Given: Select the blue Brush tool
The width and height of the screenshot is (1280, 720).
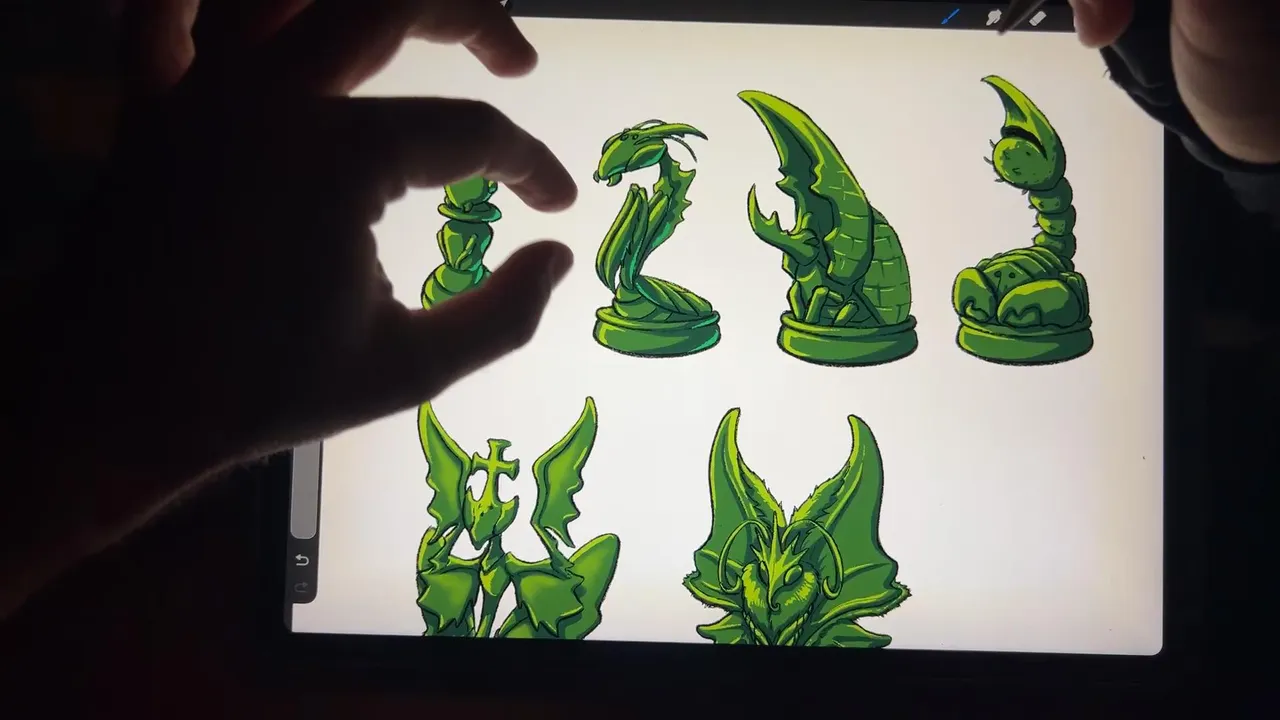Looking at the screenshot, I should [950, 15].
